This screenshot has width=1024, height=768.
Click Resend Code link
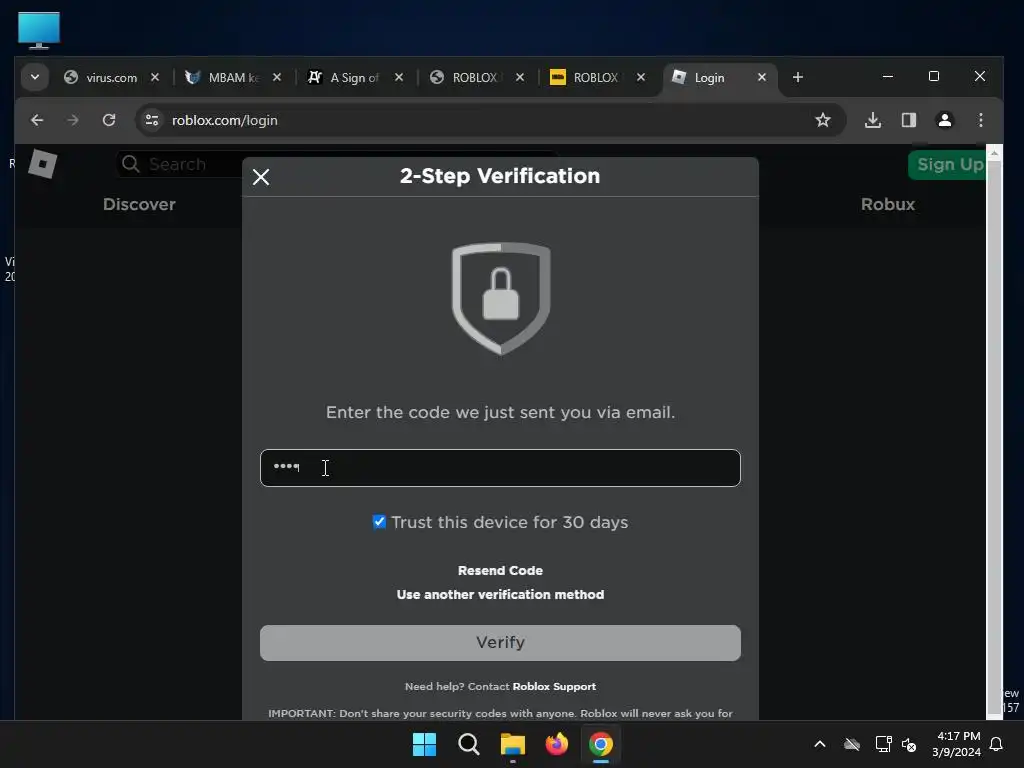pos(500,570)
